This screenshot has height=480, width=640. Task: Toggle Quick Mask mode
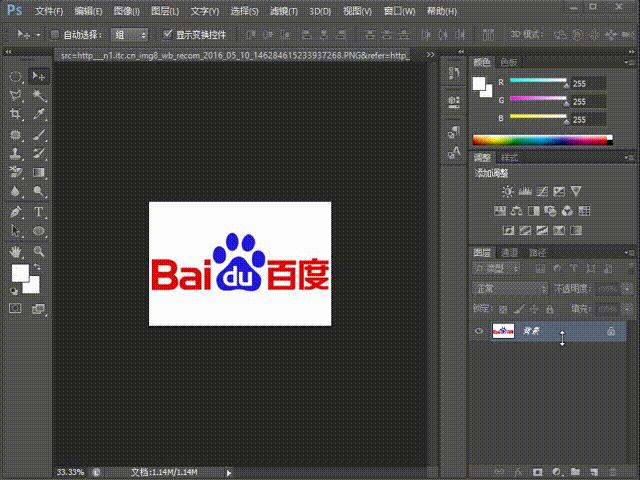pos(16,308)
